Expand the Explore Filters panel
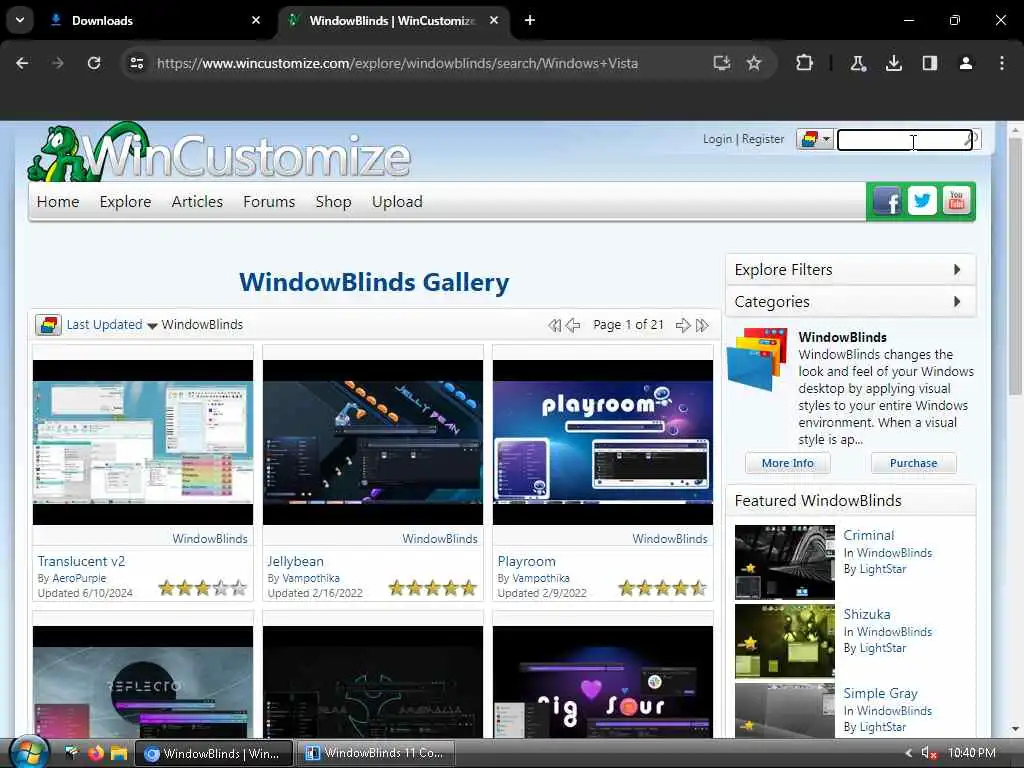 pyautogui.click(x=850, y=270)
